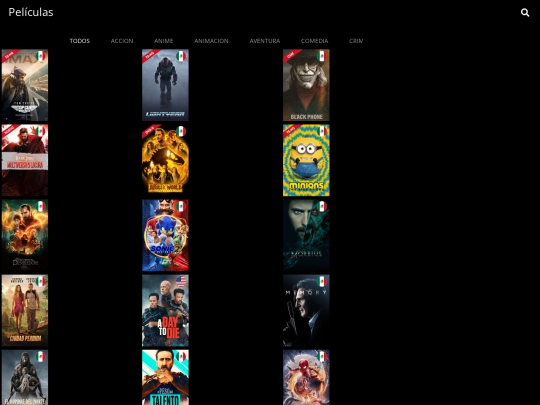Click the Mexico flag on Ciudad Perdida poster
This screenshot has height=405, width=540.
pos(41,281)
